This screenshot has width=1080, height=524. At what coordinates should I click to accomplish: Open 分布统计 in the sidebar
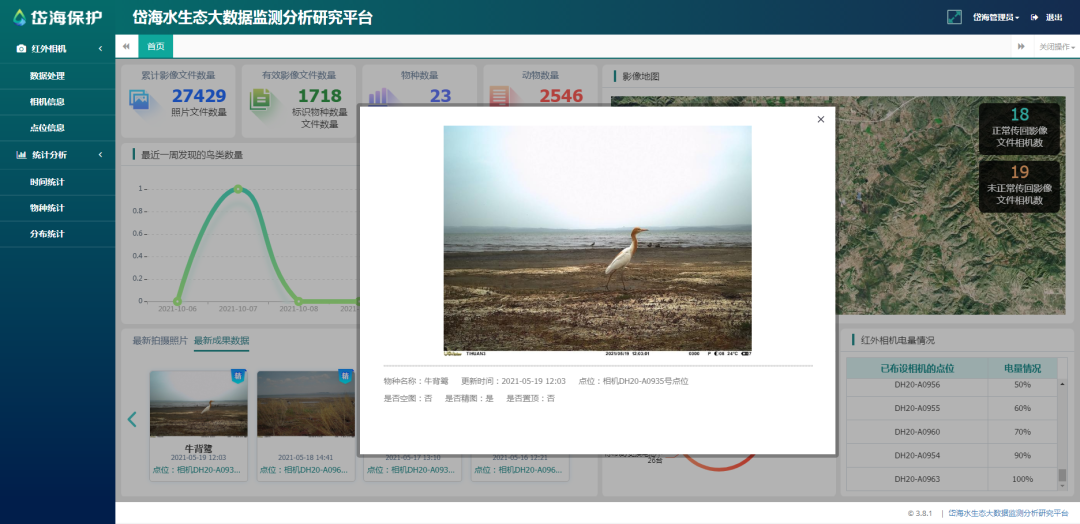click(x=48, y=234)
